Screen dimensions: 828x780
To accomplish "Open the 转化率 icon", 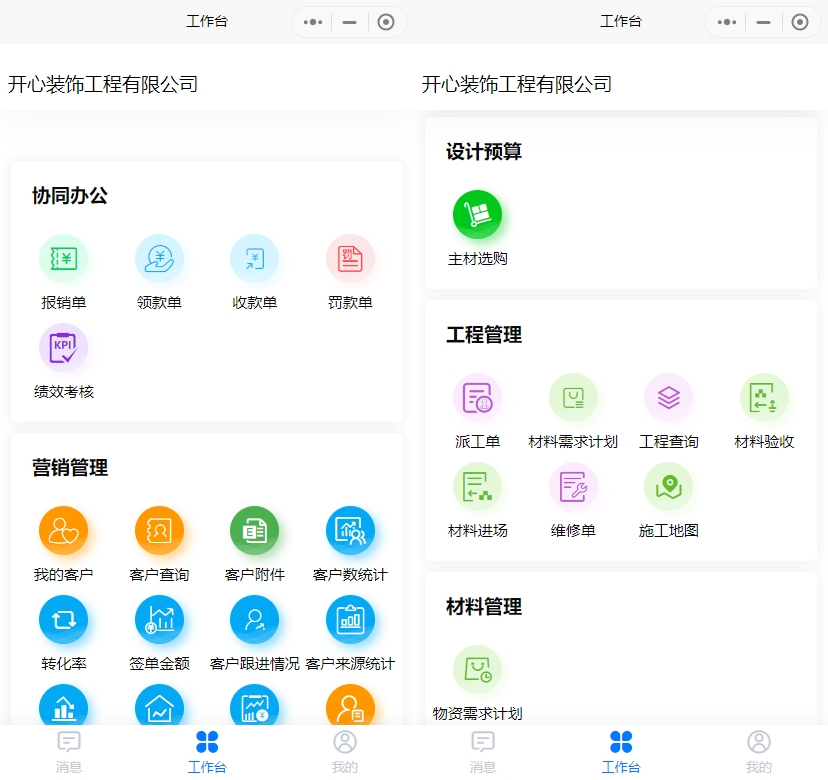I will (x=63, y=619).
